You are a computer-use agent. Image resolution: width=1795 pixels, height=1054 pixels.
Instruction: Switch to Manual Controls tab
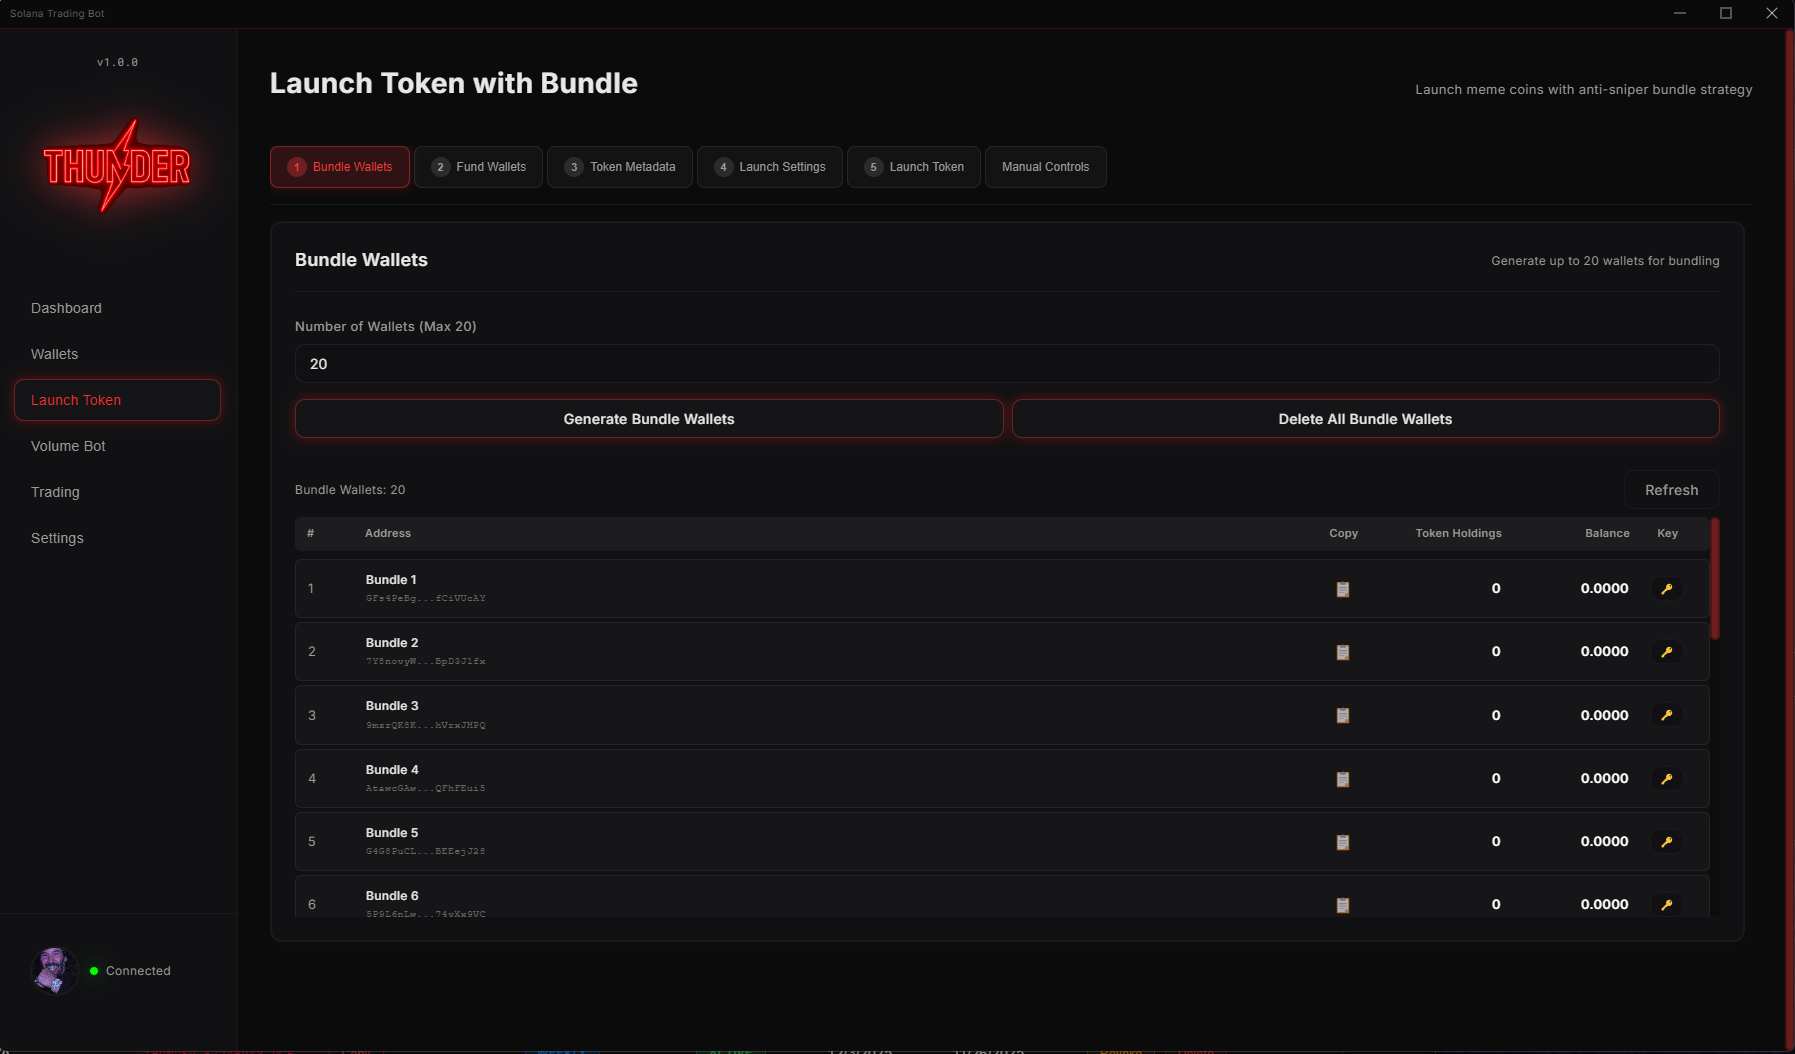point(1045,167)
